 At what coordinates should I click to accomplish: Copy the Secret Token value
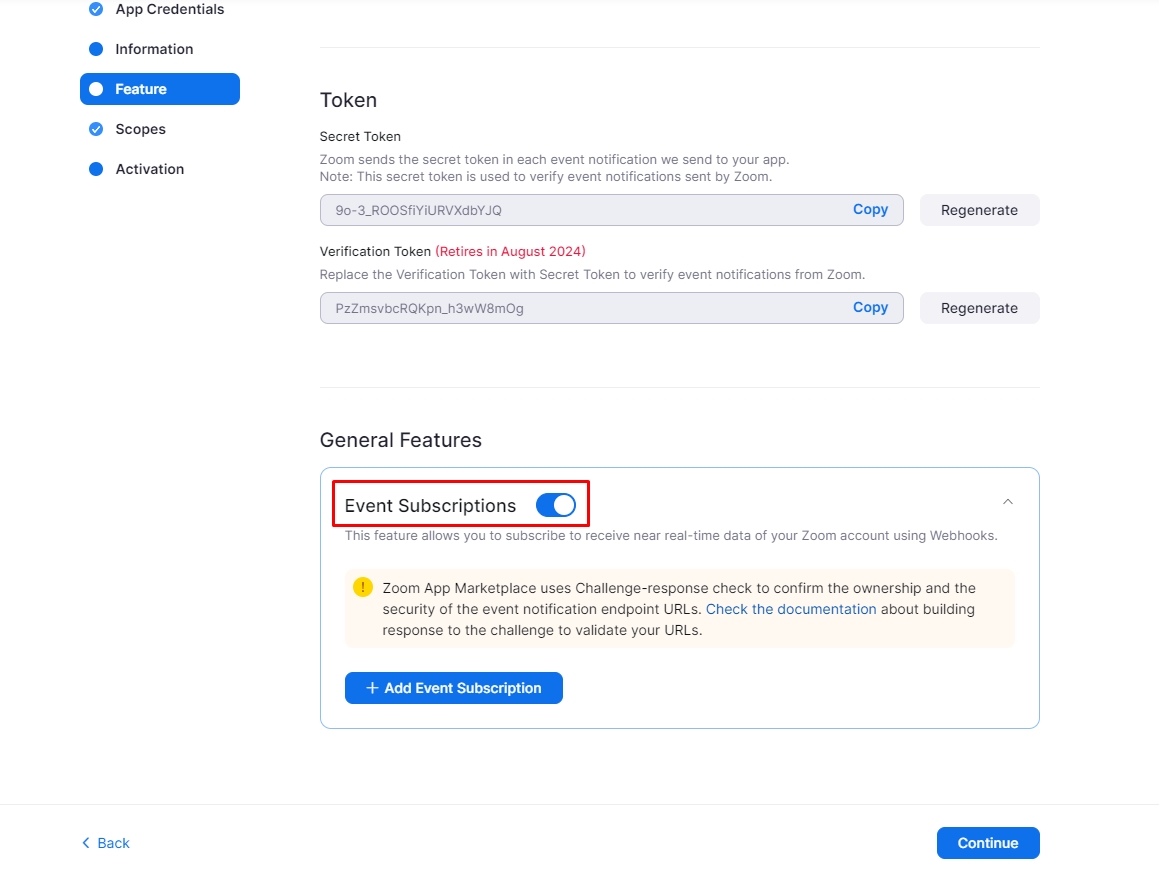coord(870,210)
